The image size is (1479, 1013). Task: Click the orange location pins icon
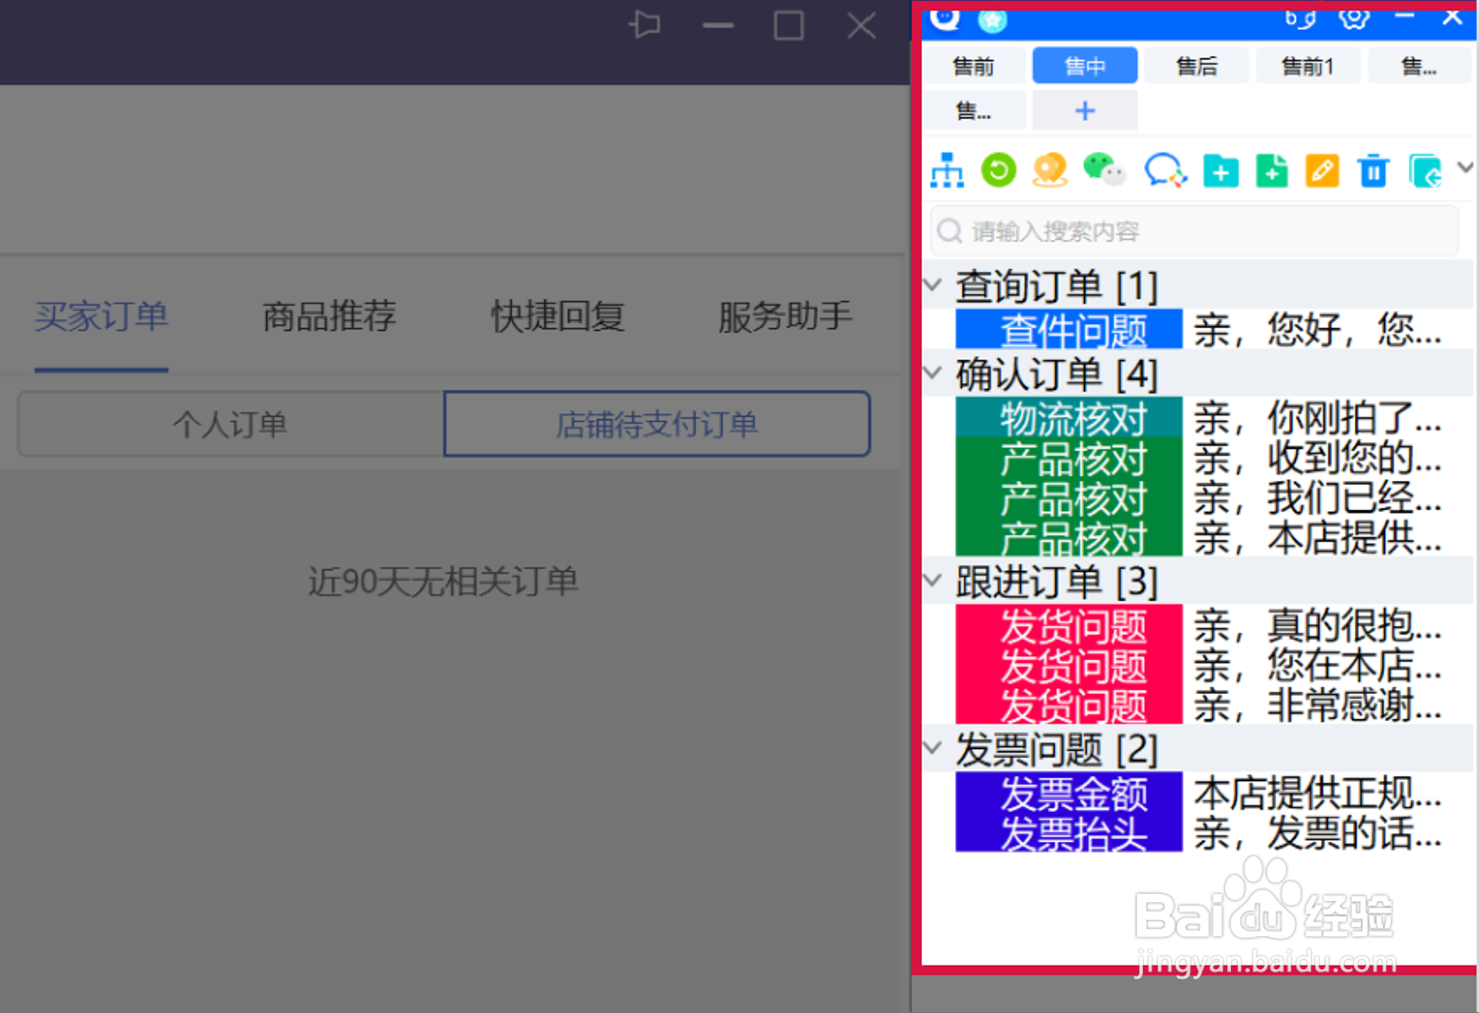[x=1050, y=171]
